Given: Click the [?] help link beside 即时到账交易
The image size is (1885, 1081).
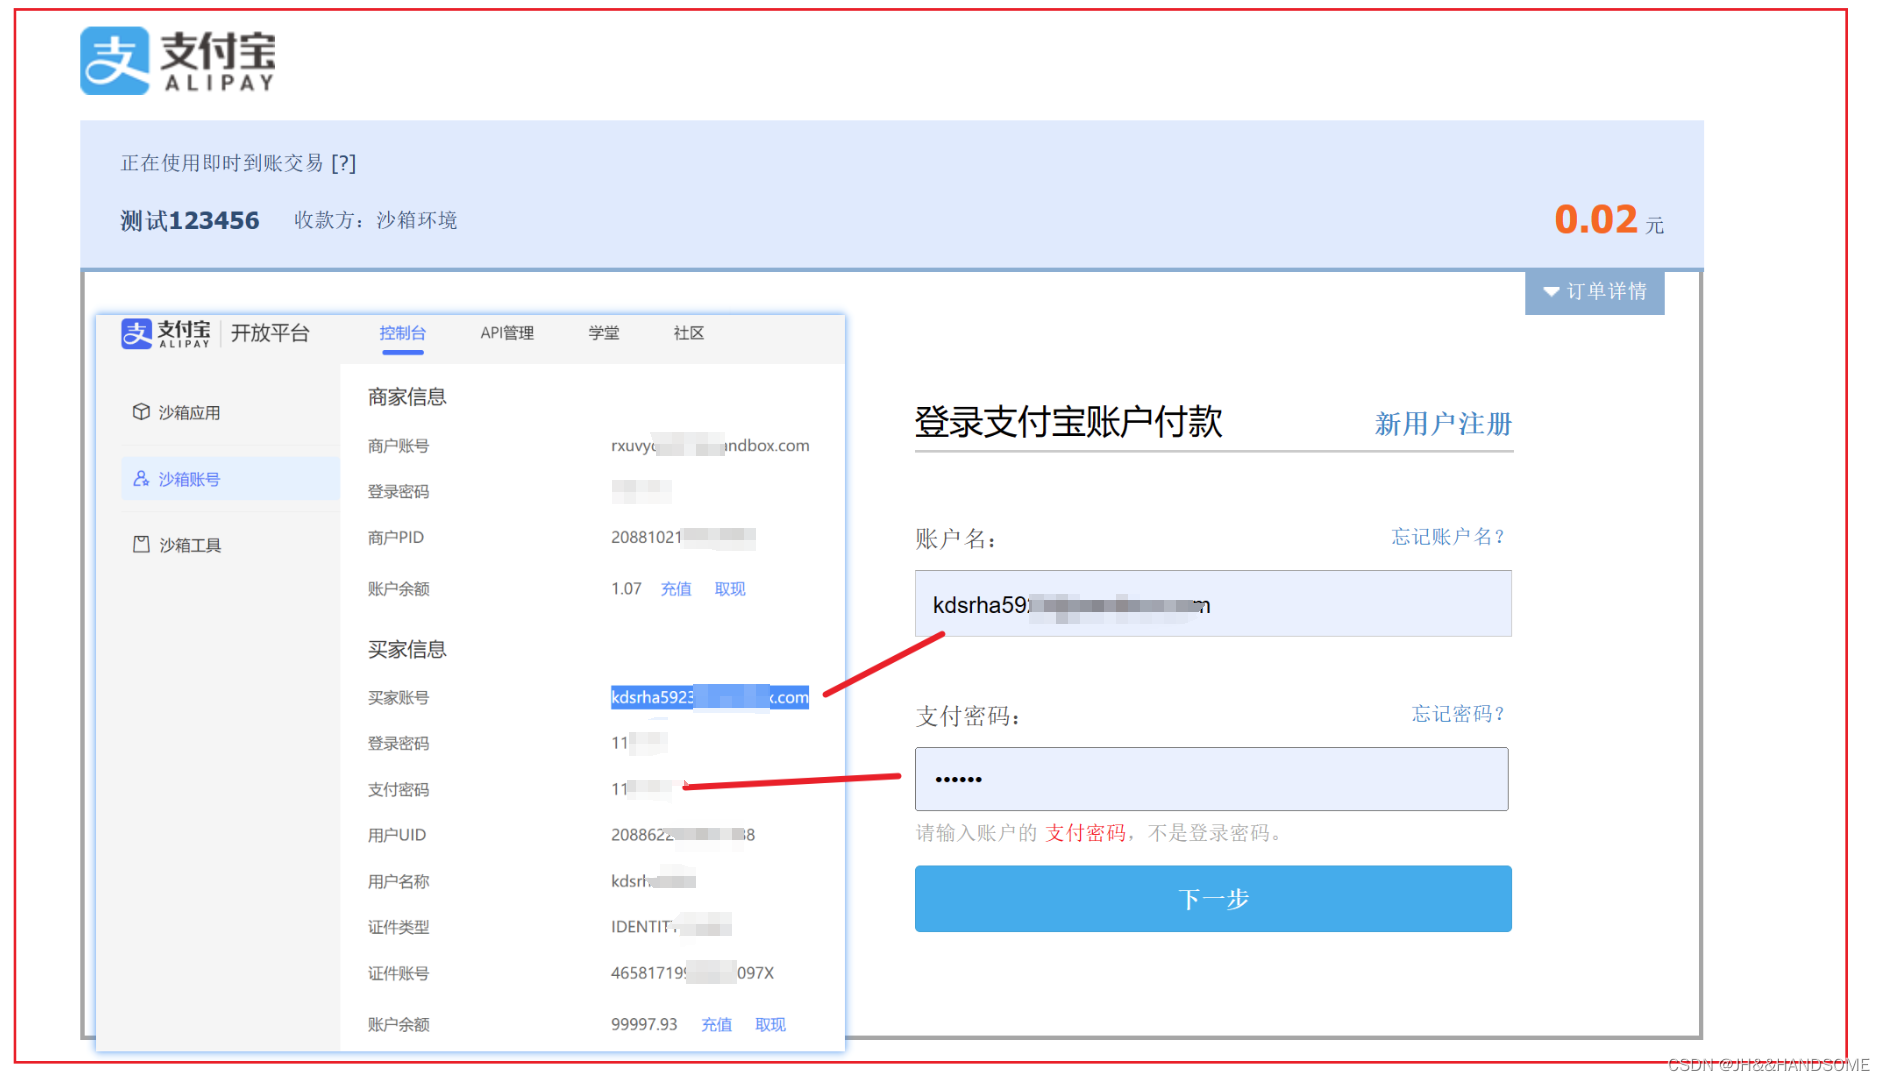Looking at the screenshot, I should tap(344, 163).
